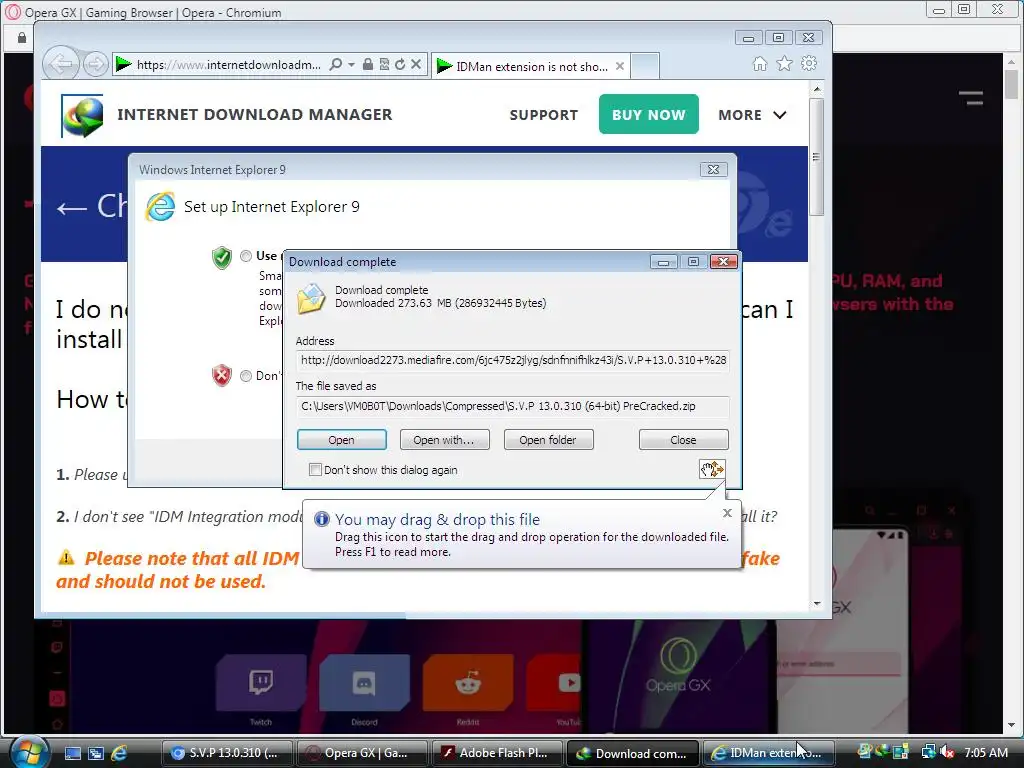The image size is (1024, 768).
Task: Click the security lock icon in address bar
Action: [x=368, y=64]
